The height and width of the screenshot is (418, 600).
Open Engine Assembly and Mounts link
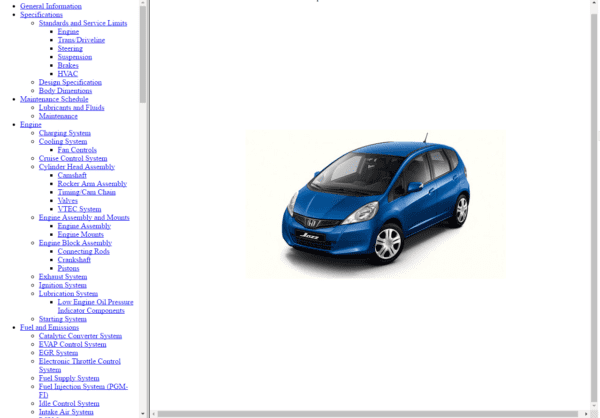84,217
